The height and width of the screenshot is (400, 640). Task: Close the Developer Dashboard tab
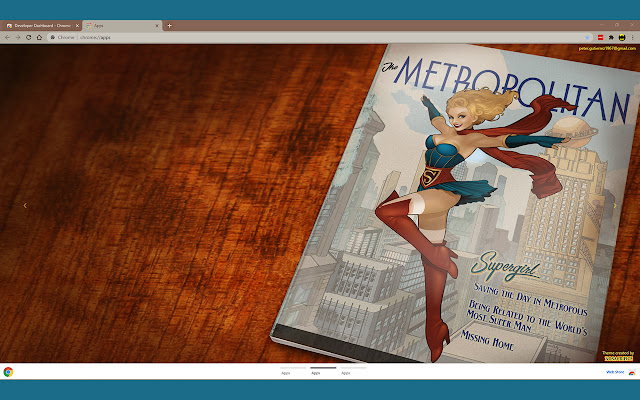tap(77, 25)
